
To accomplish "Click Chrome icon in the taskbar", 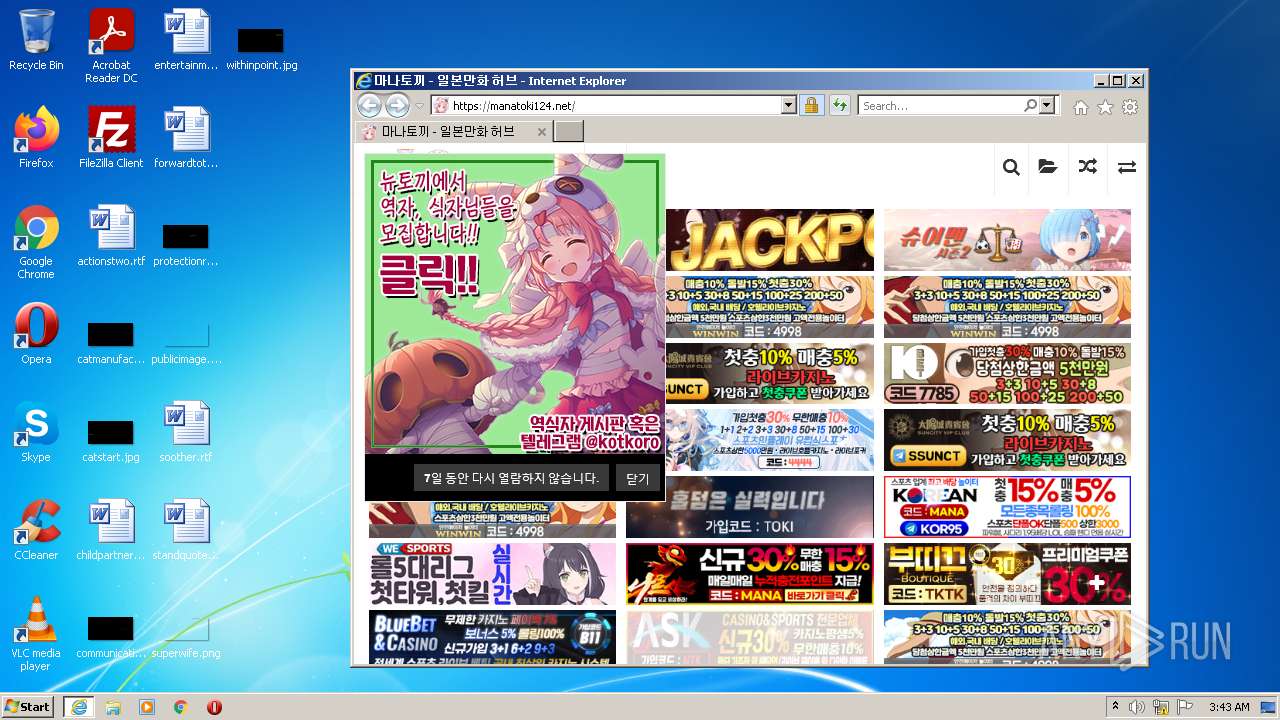I will (181, 707).
